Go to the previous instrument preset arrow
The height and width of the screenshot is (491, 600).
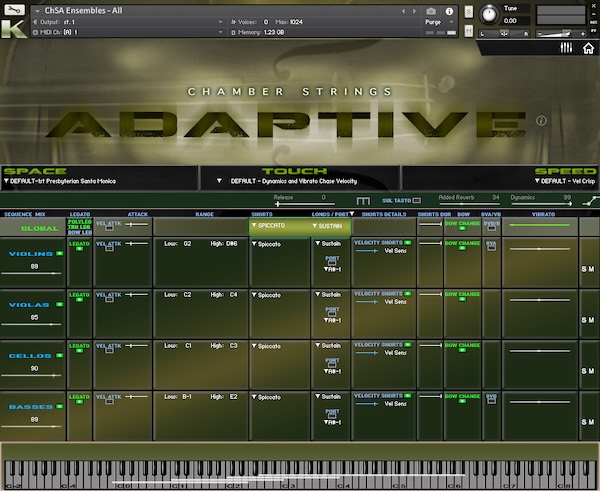click(x=403, y=11)
